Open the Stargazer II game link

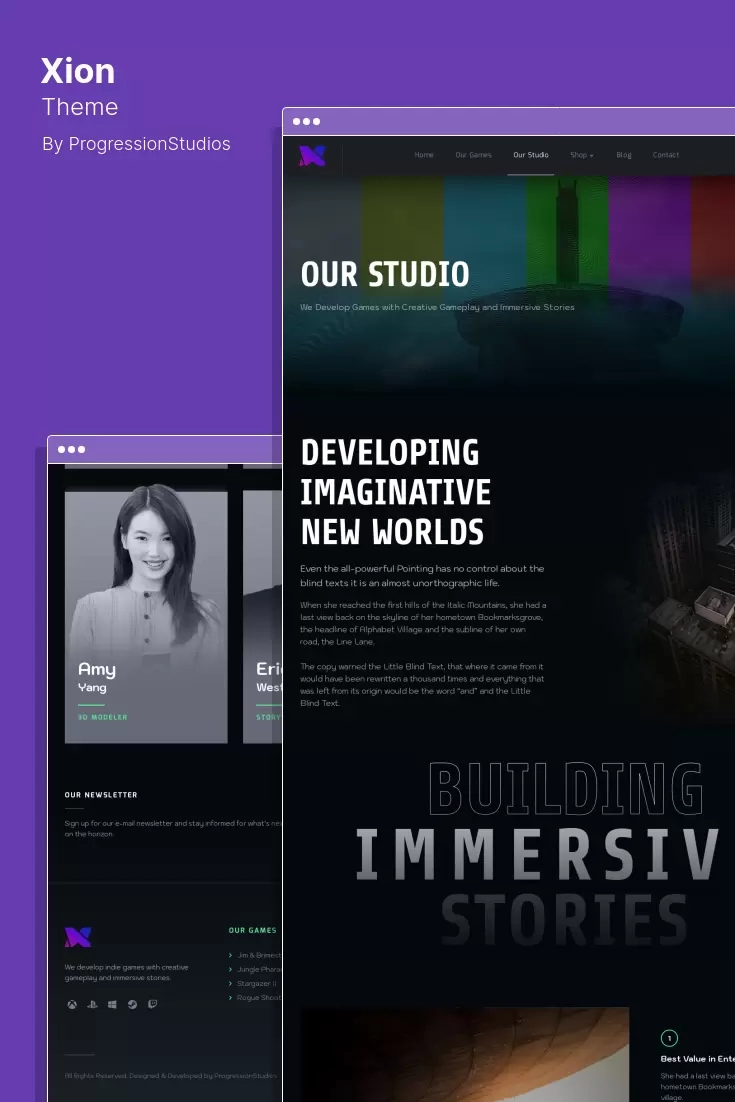pos(256,983)
